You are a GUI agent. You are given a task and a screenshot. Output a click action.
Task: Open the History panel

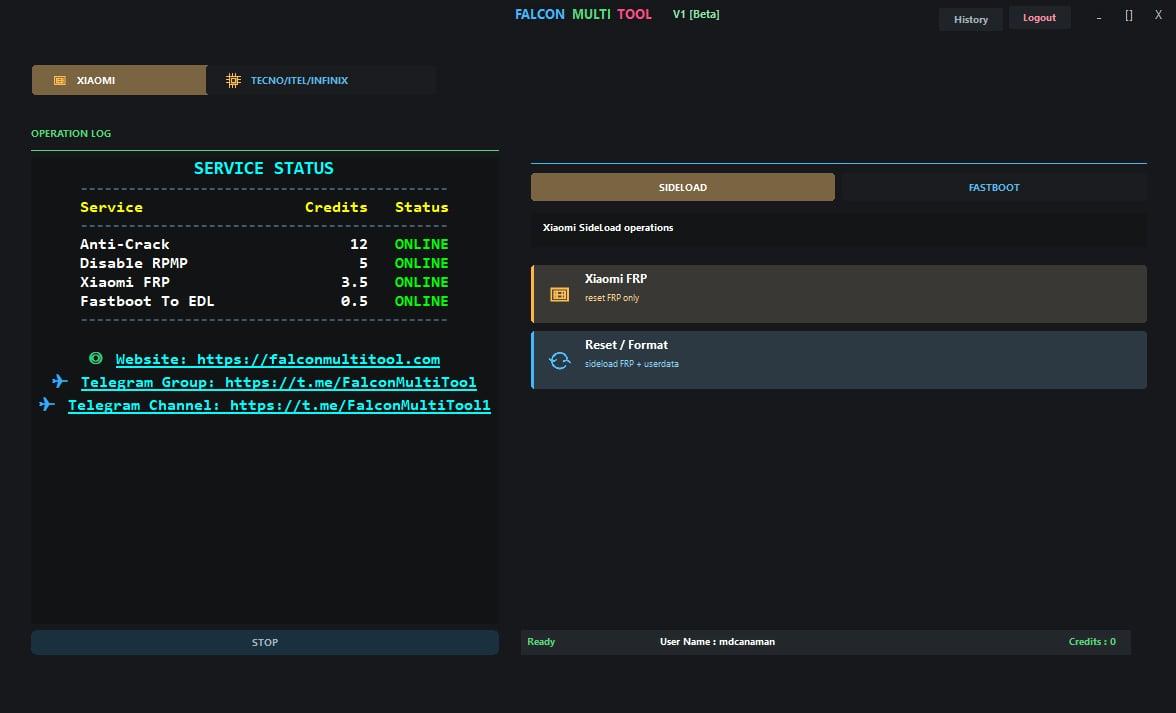click(x=970, y=19)
